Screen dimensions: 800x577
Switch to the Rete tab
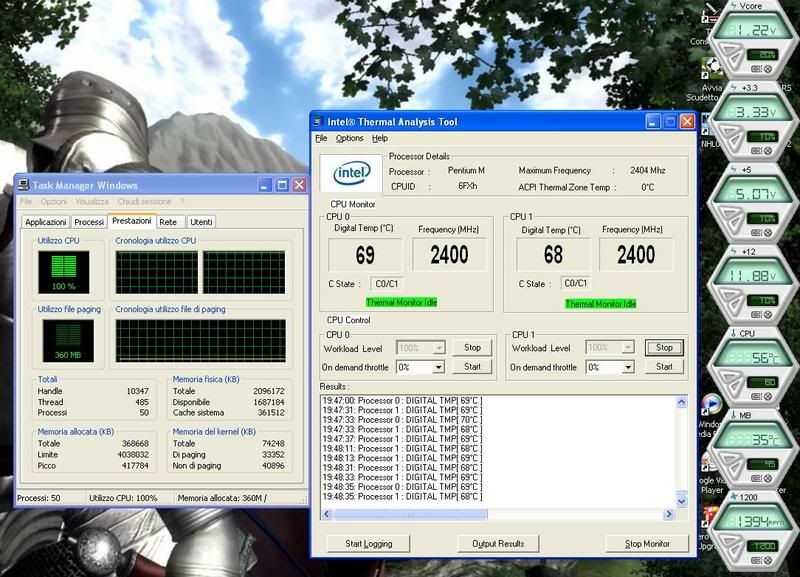tap(168, 222)
